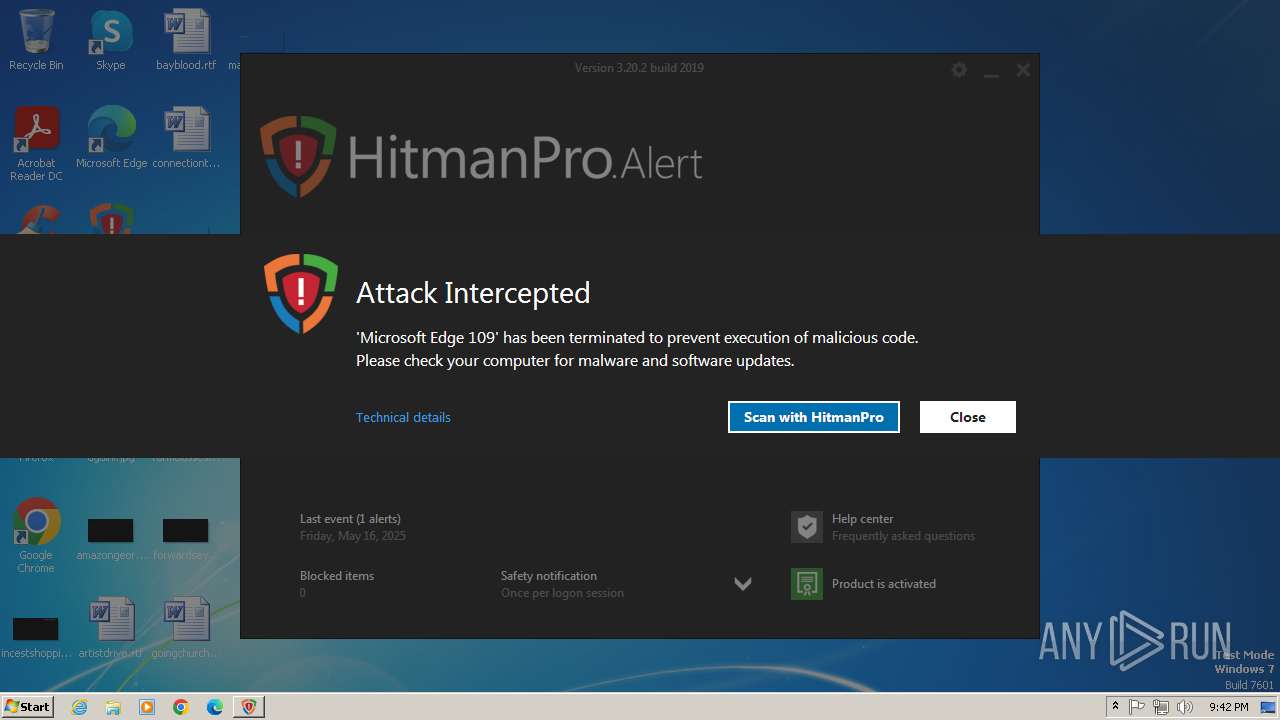Switch to HitmanPro.Alert taskbar button

(249, 707)
